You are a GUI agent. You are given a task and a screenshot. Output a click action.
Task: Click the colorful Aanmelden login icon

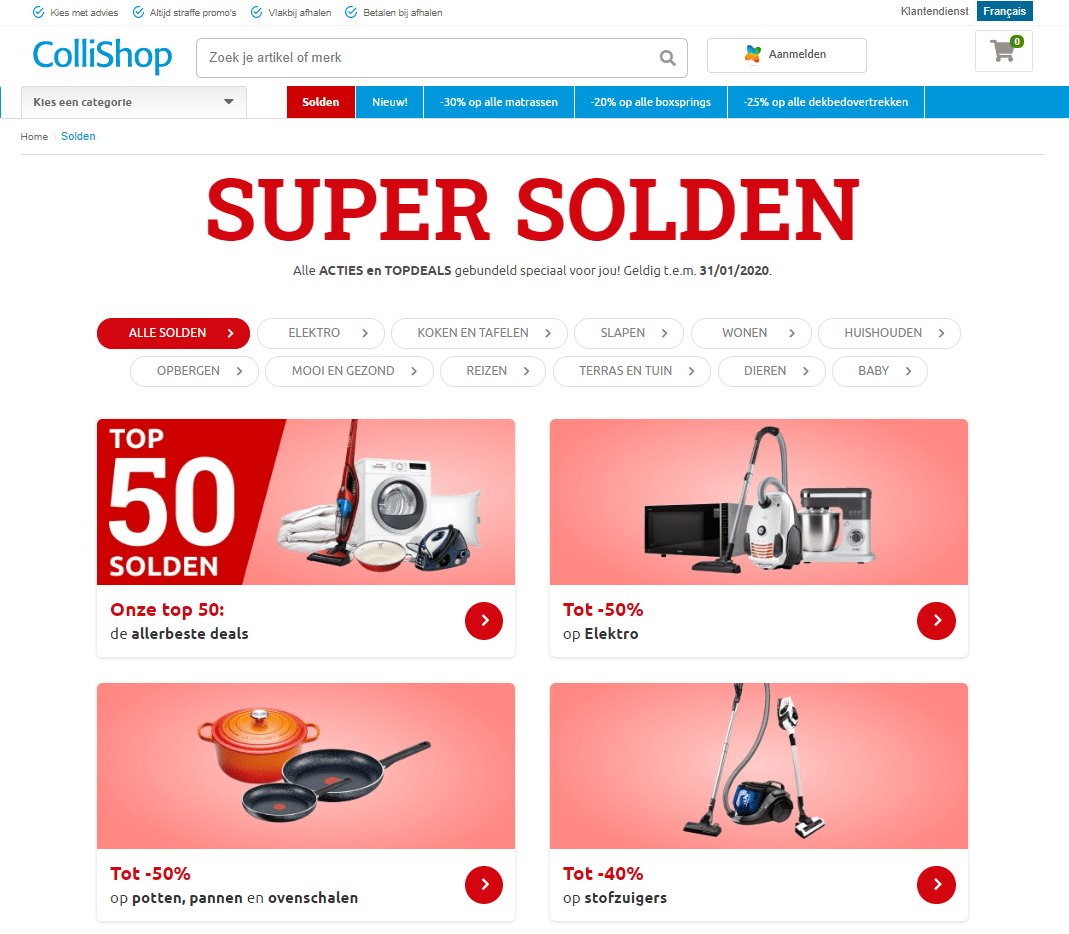coord(753,55)
